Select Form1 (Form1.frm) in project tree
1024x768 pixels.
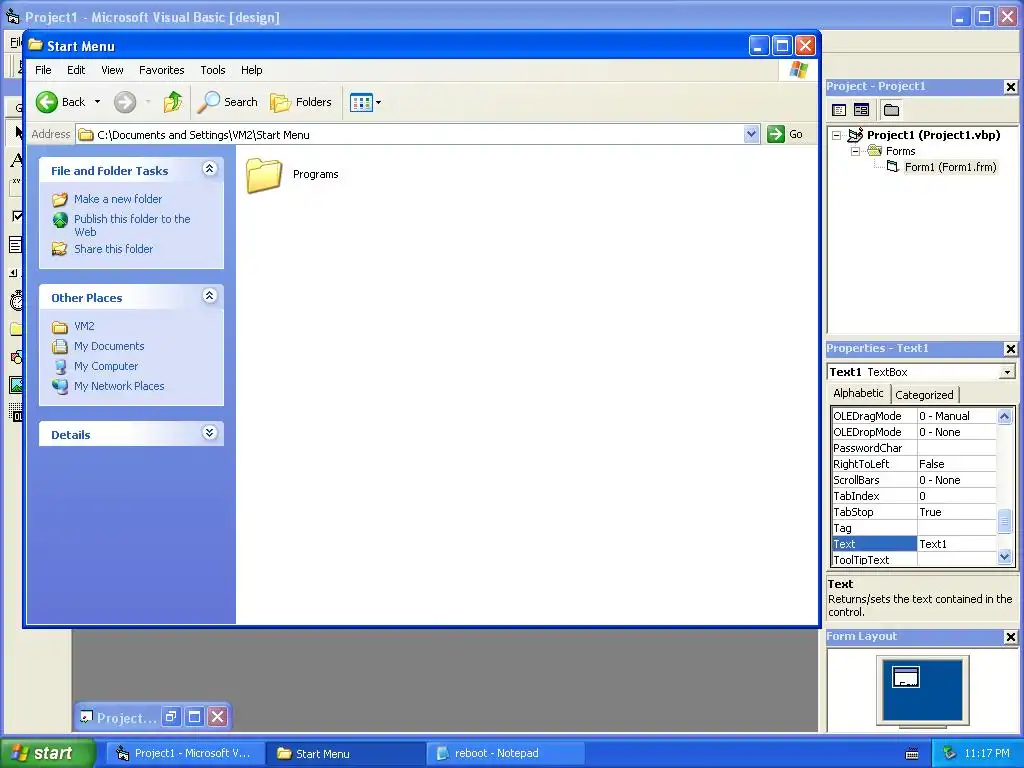coord(950,167)
